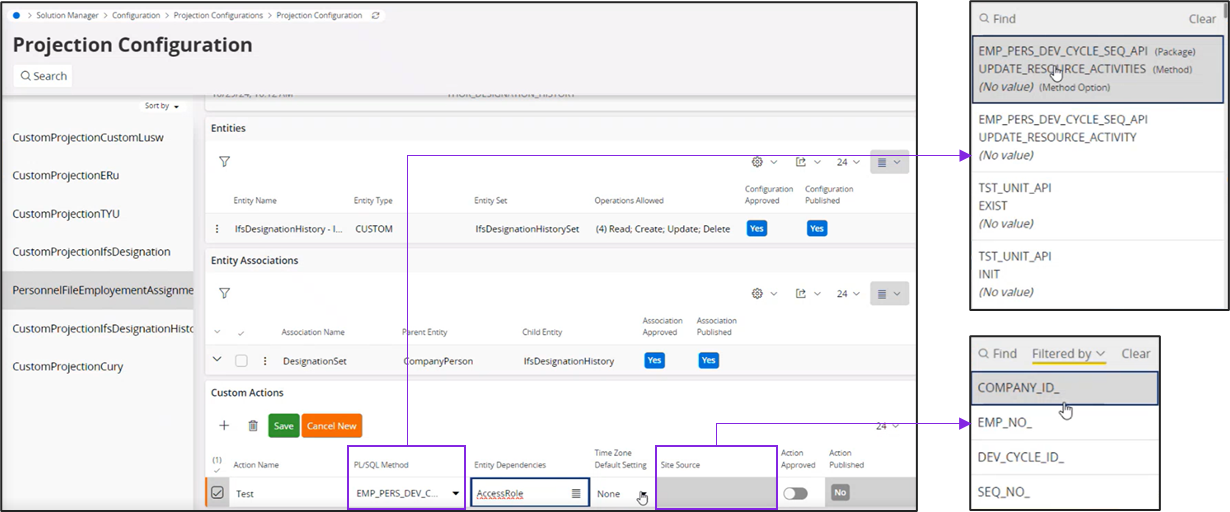This screenshot has height=512, width=1230.
Task: Open the three-dot menu for IfsDesignationHistory row
Action: pos(217,229)
